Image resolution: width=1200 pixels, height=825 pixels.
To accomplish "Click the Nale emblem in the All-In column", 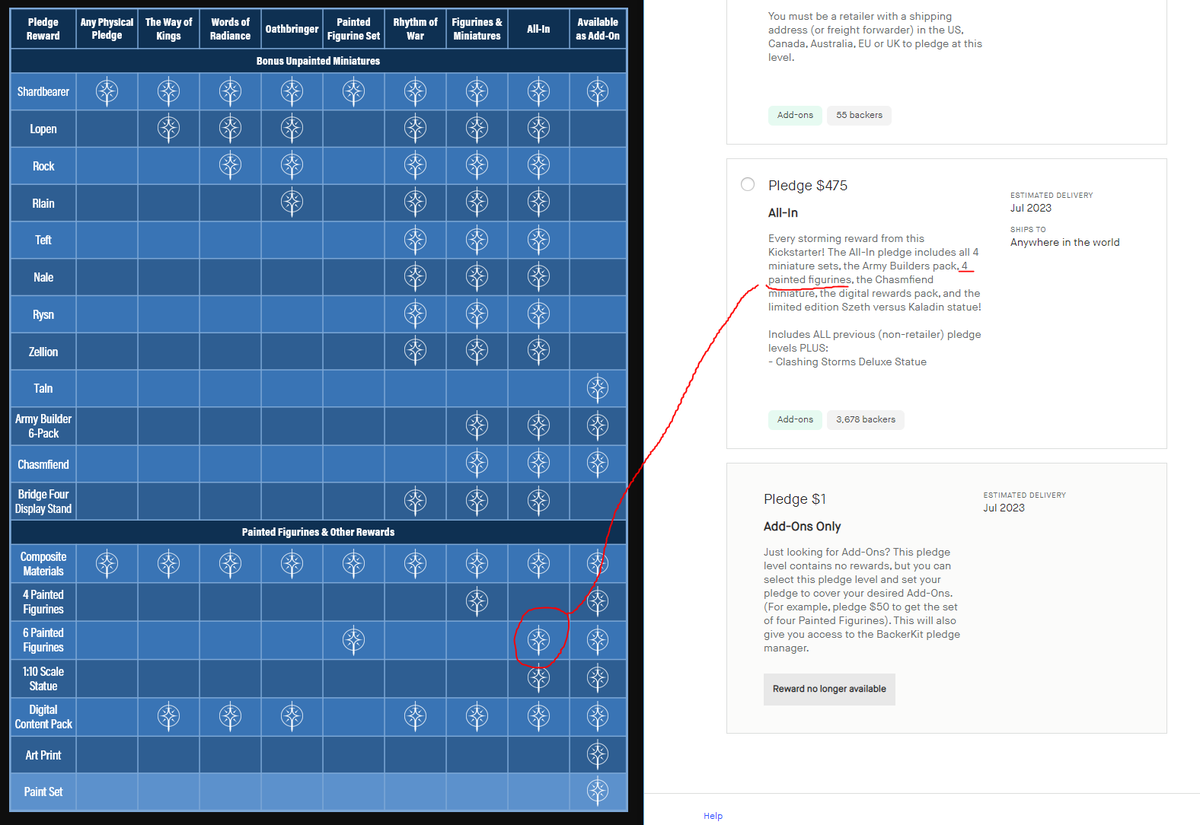I will tap(538, 276).
